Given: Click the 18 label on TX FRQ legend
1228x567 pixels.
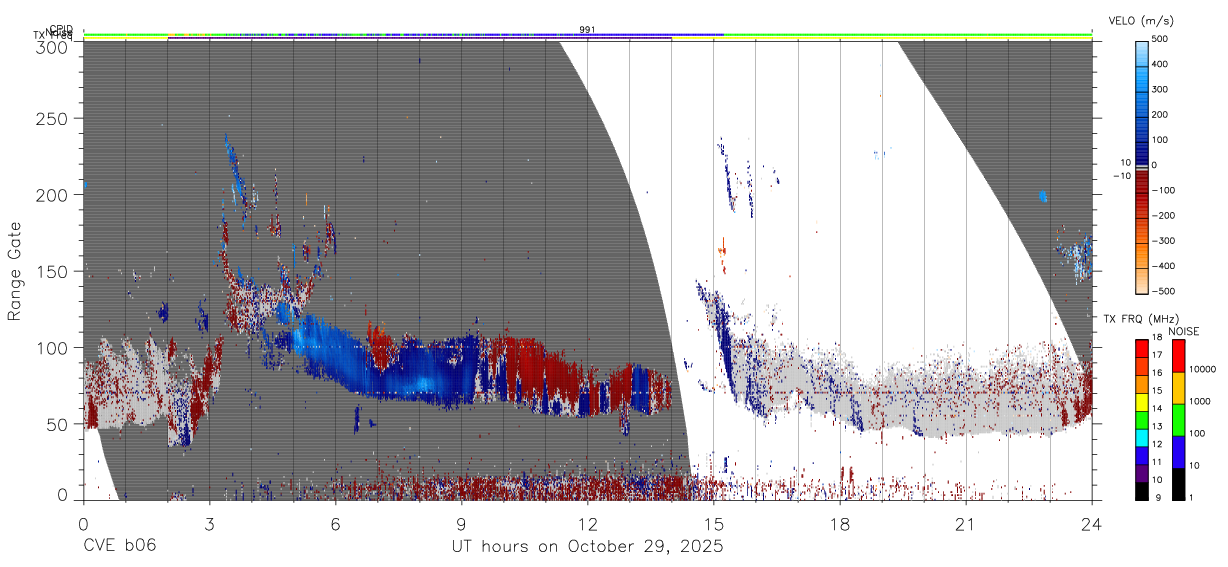Looking at the screenshot, I should [x=1156, y=339].
